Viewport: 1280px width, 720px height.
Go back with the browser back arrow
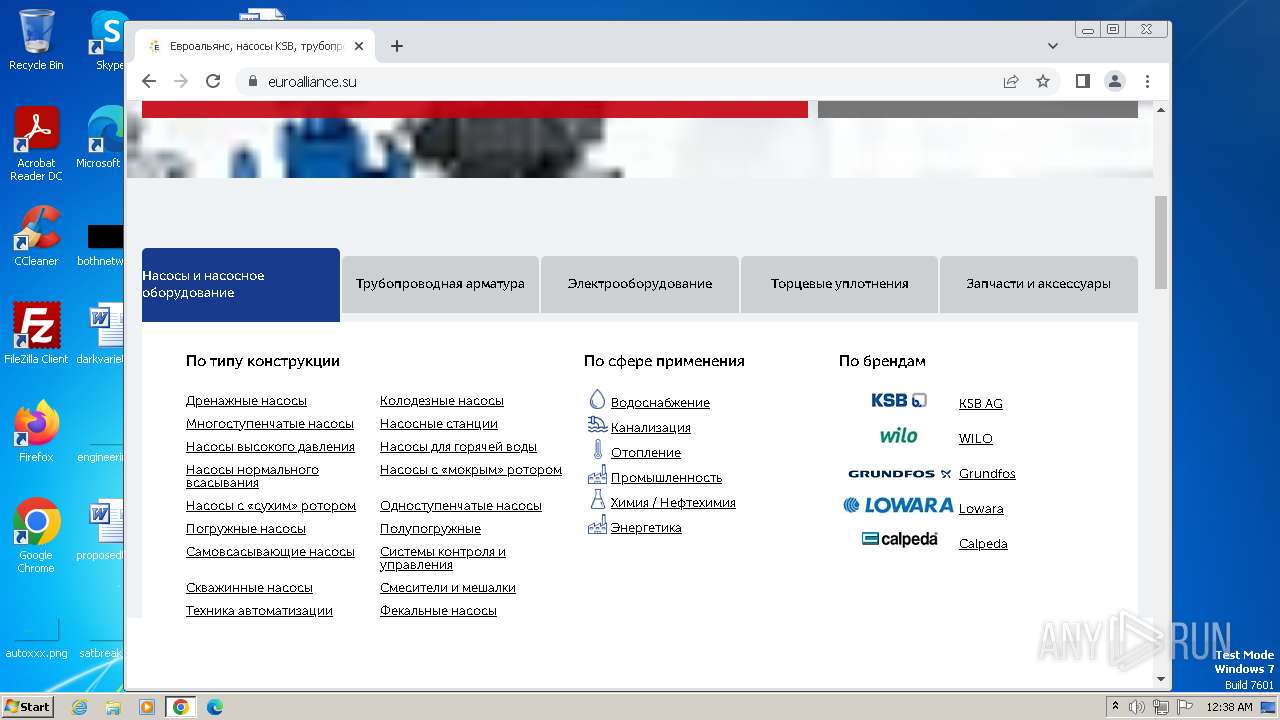[x=149, y=81]
